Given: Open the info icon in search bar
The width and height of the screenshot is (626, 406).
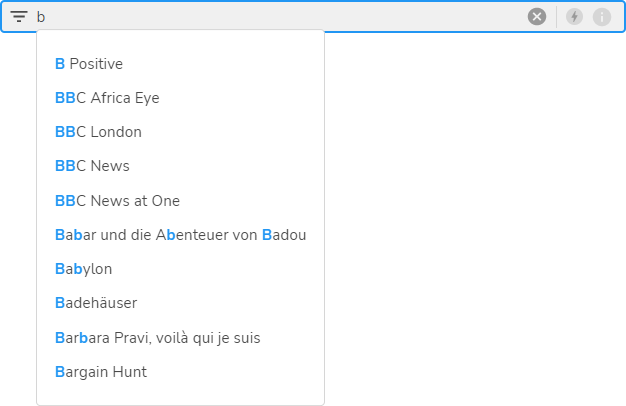Looking at the screenshot, I should coord(602,16).
